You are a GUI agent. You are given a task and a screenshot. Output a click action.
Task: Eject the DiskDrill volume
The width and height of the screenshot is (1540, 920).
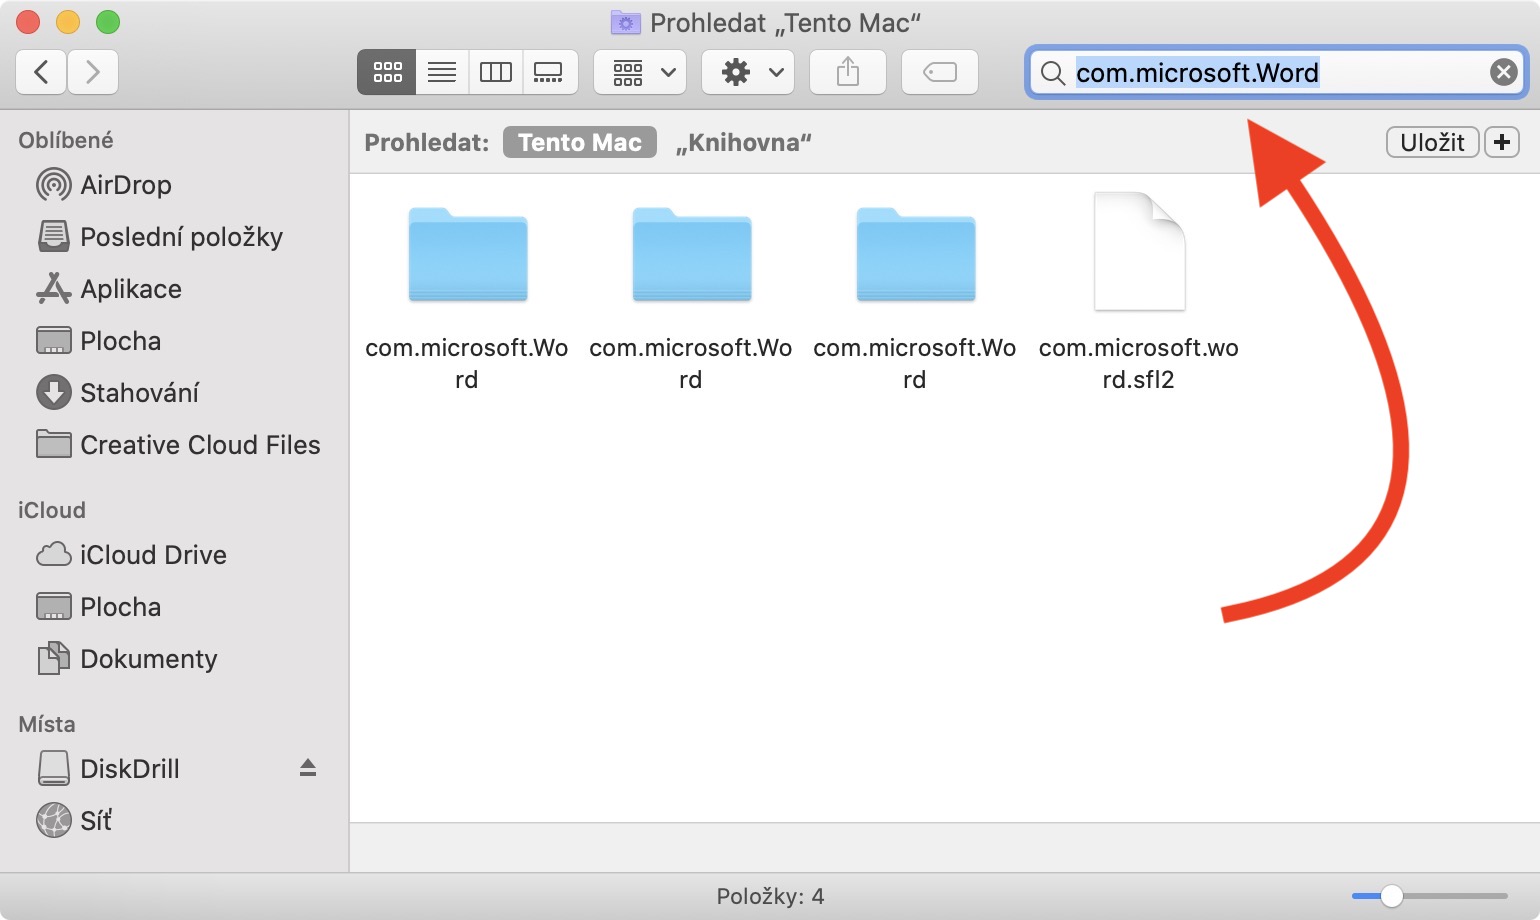308,768
